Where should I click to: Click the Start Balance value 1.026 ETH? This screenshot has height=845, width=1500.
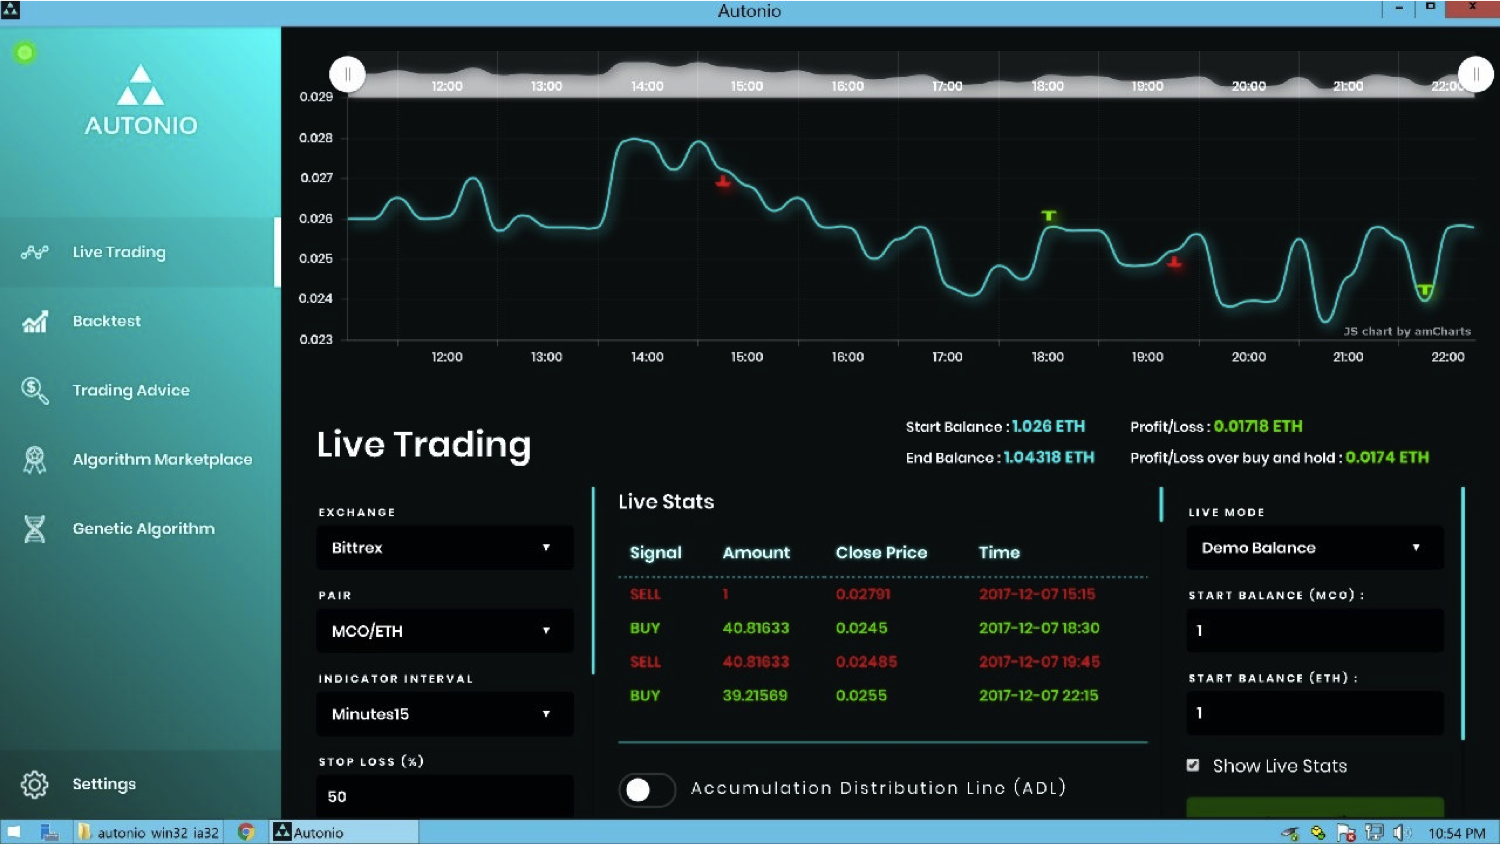(1048, 426)
